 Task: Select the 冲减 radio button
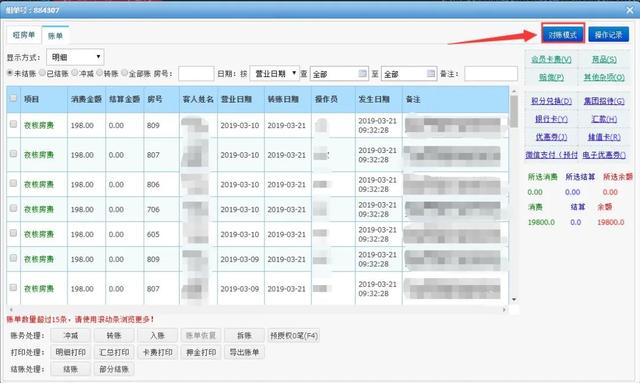click(x=75, y=73)
